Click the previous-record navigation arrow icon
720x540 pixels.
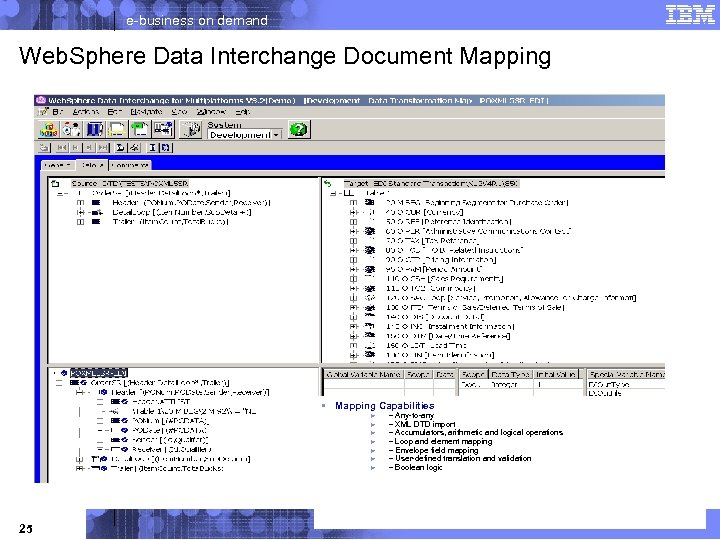(x=76, y=147)
